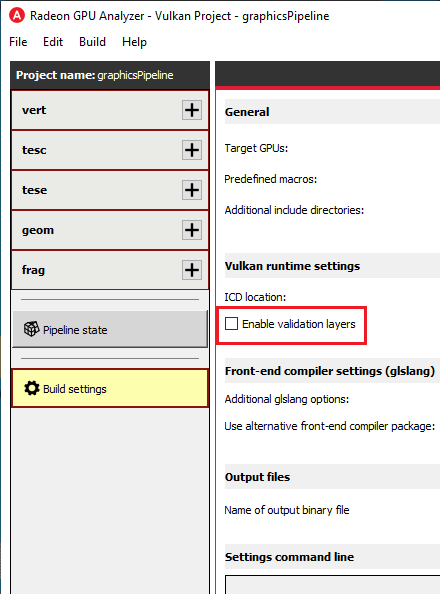Screen dimensions: 440x594
Task: Click the plus icon for tesc stage
Action: [192, 150]
